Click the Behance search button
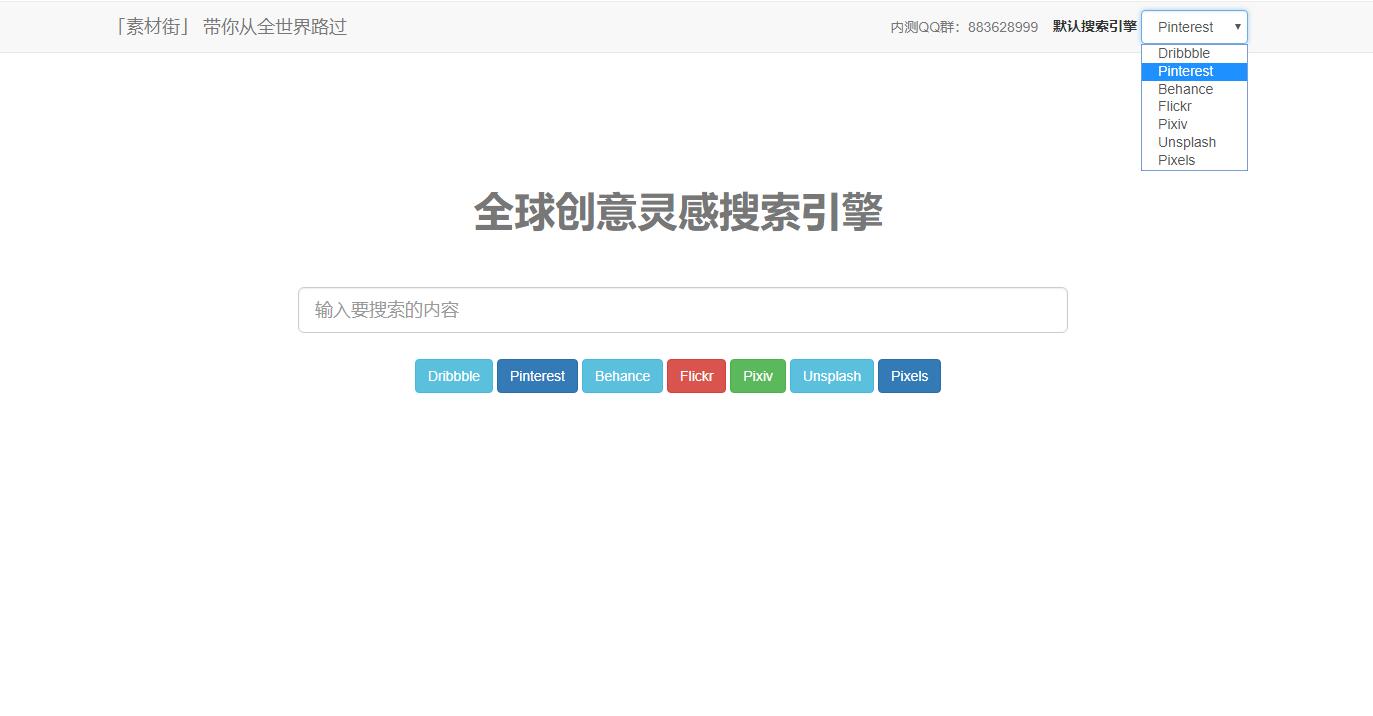 pyautogui.click(x=622, y=375)
